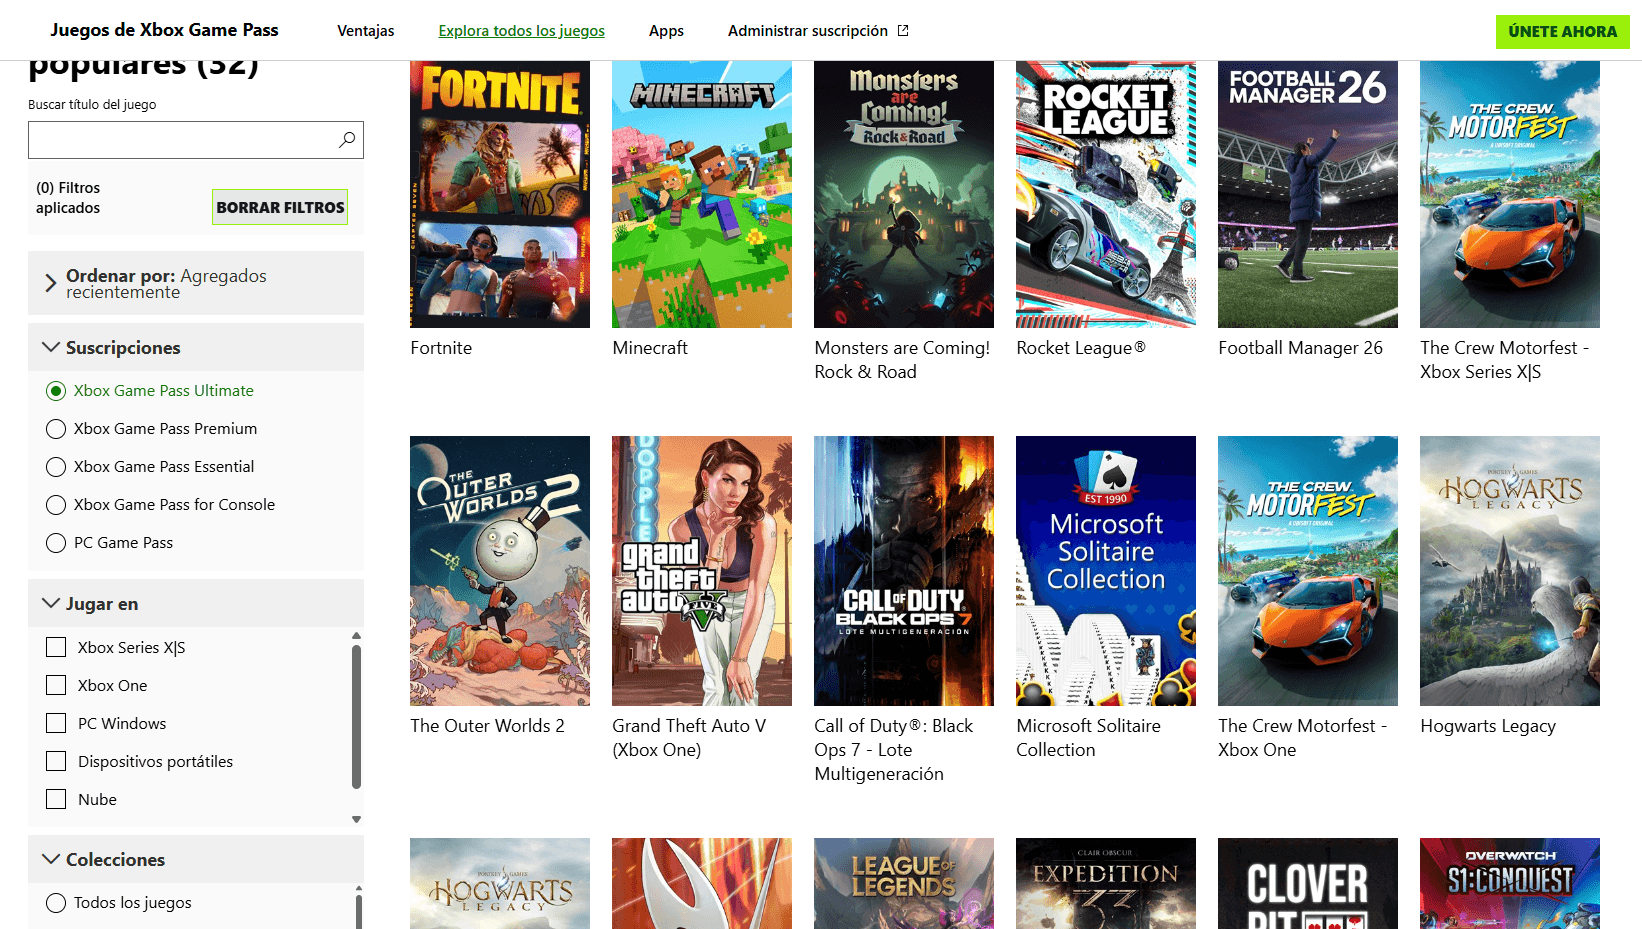Open the Ventajas navigation tab

point(365,31)
